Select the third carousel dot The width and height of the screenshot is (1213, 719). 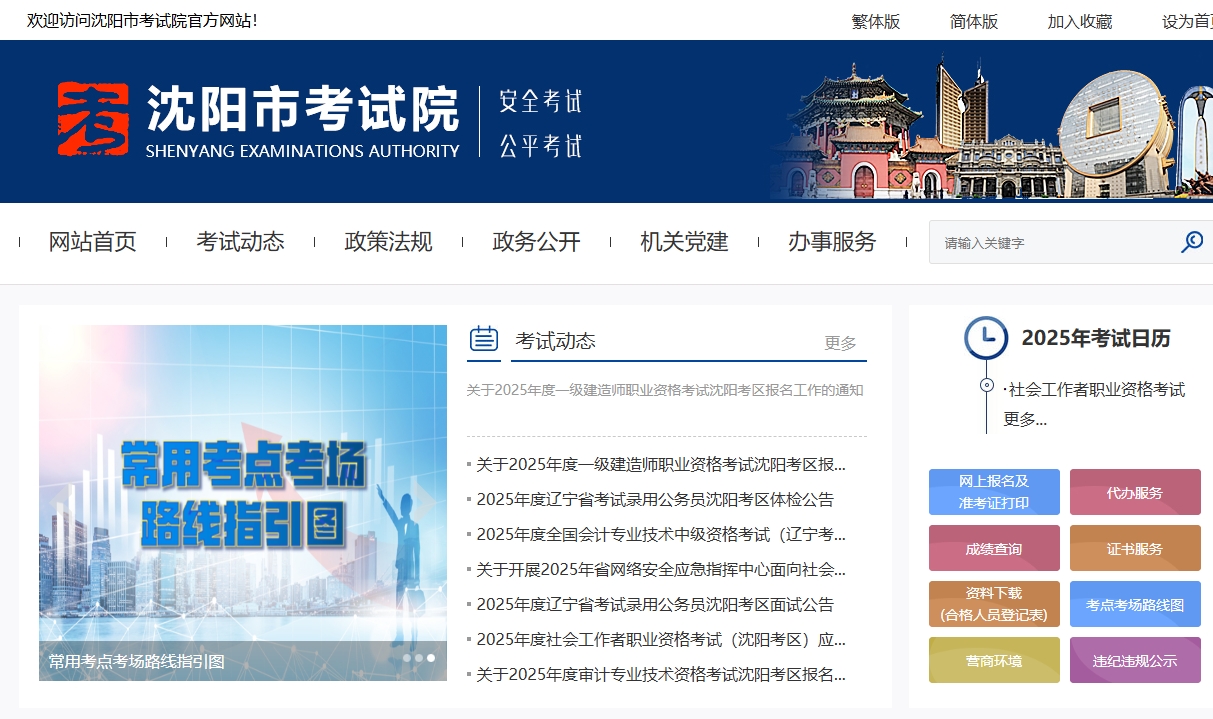(x=431, y=657)
